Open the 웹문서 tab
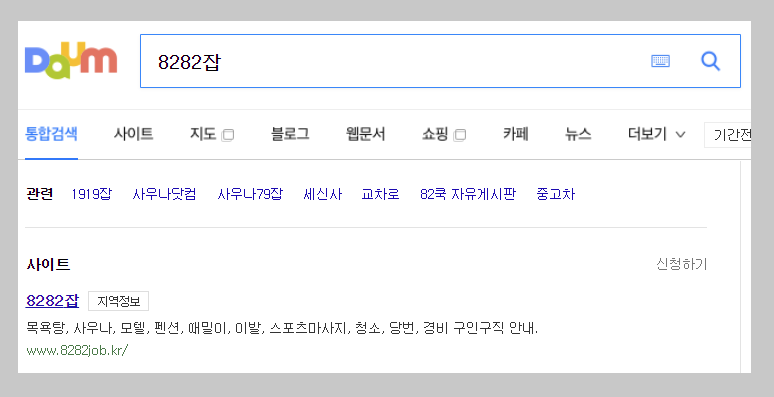774x397 pixels. point(365,134)
